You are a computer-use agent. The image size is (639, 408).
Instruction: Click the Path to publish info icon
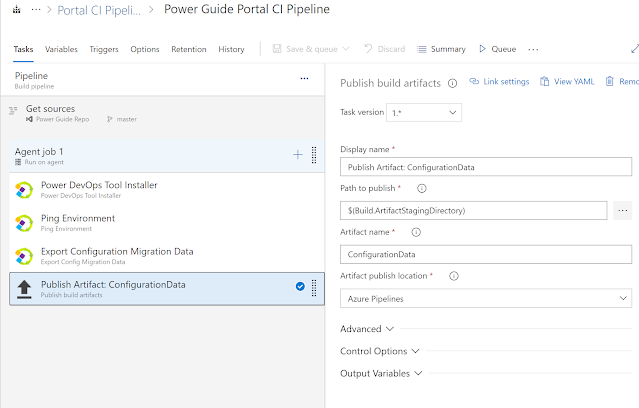click(421, 188)
